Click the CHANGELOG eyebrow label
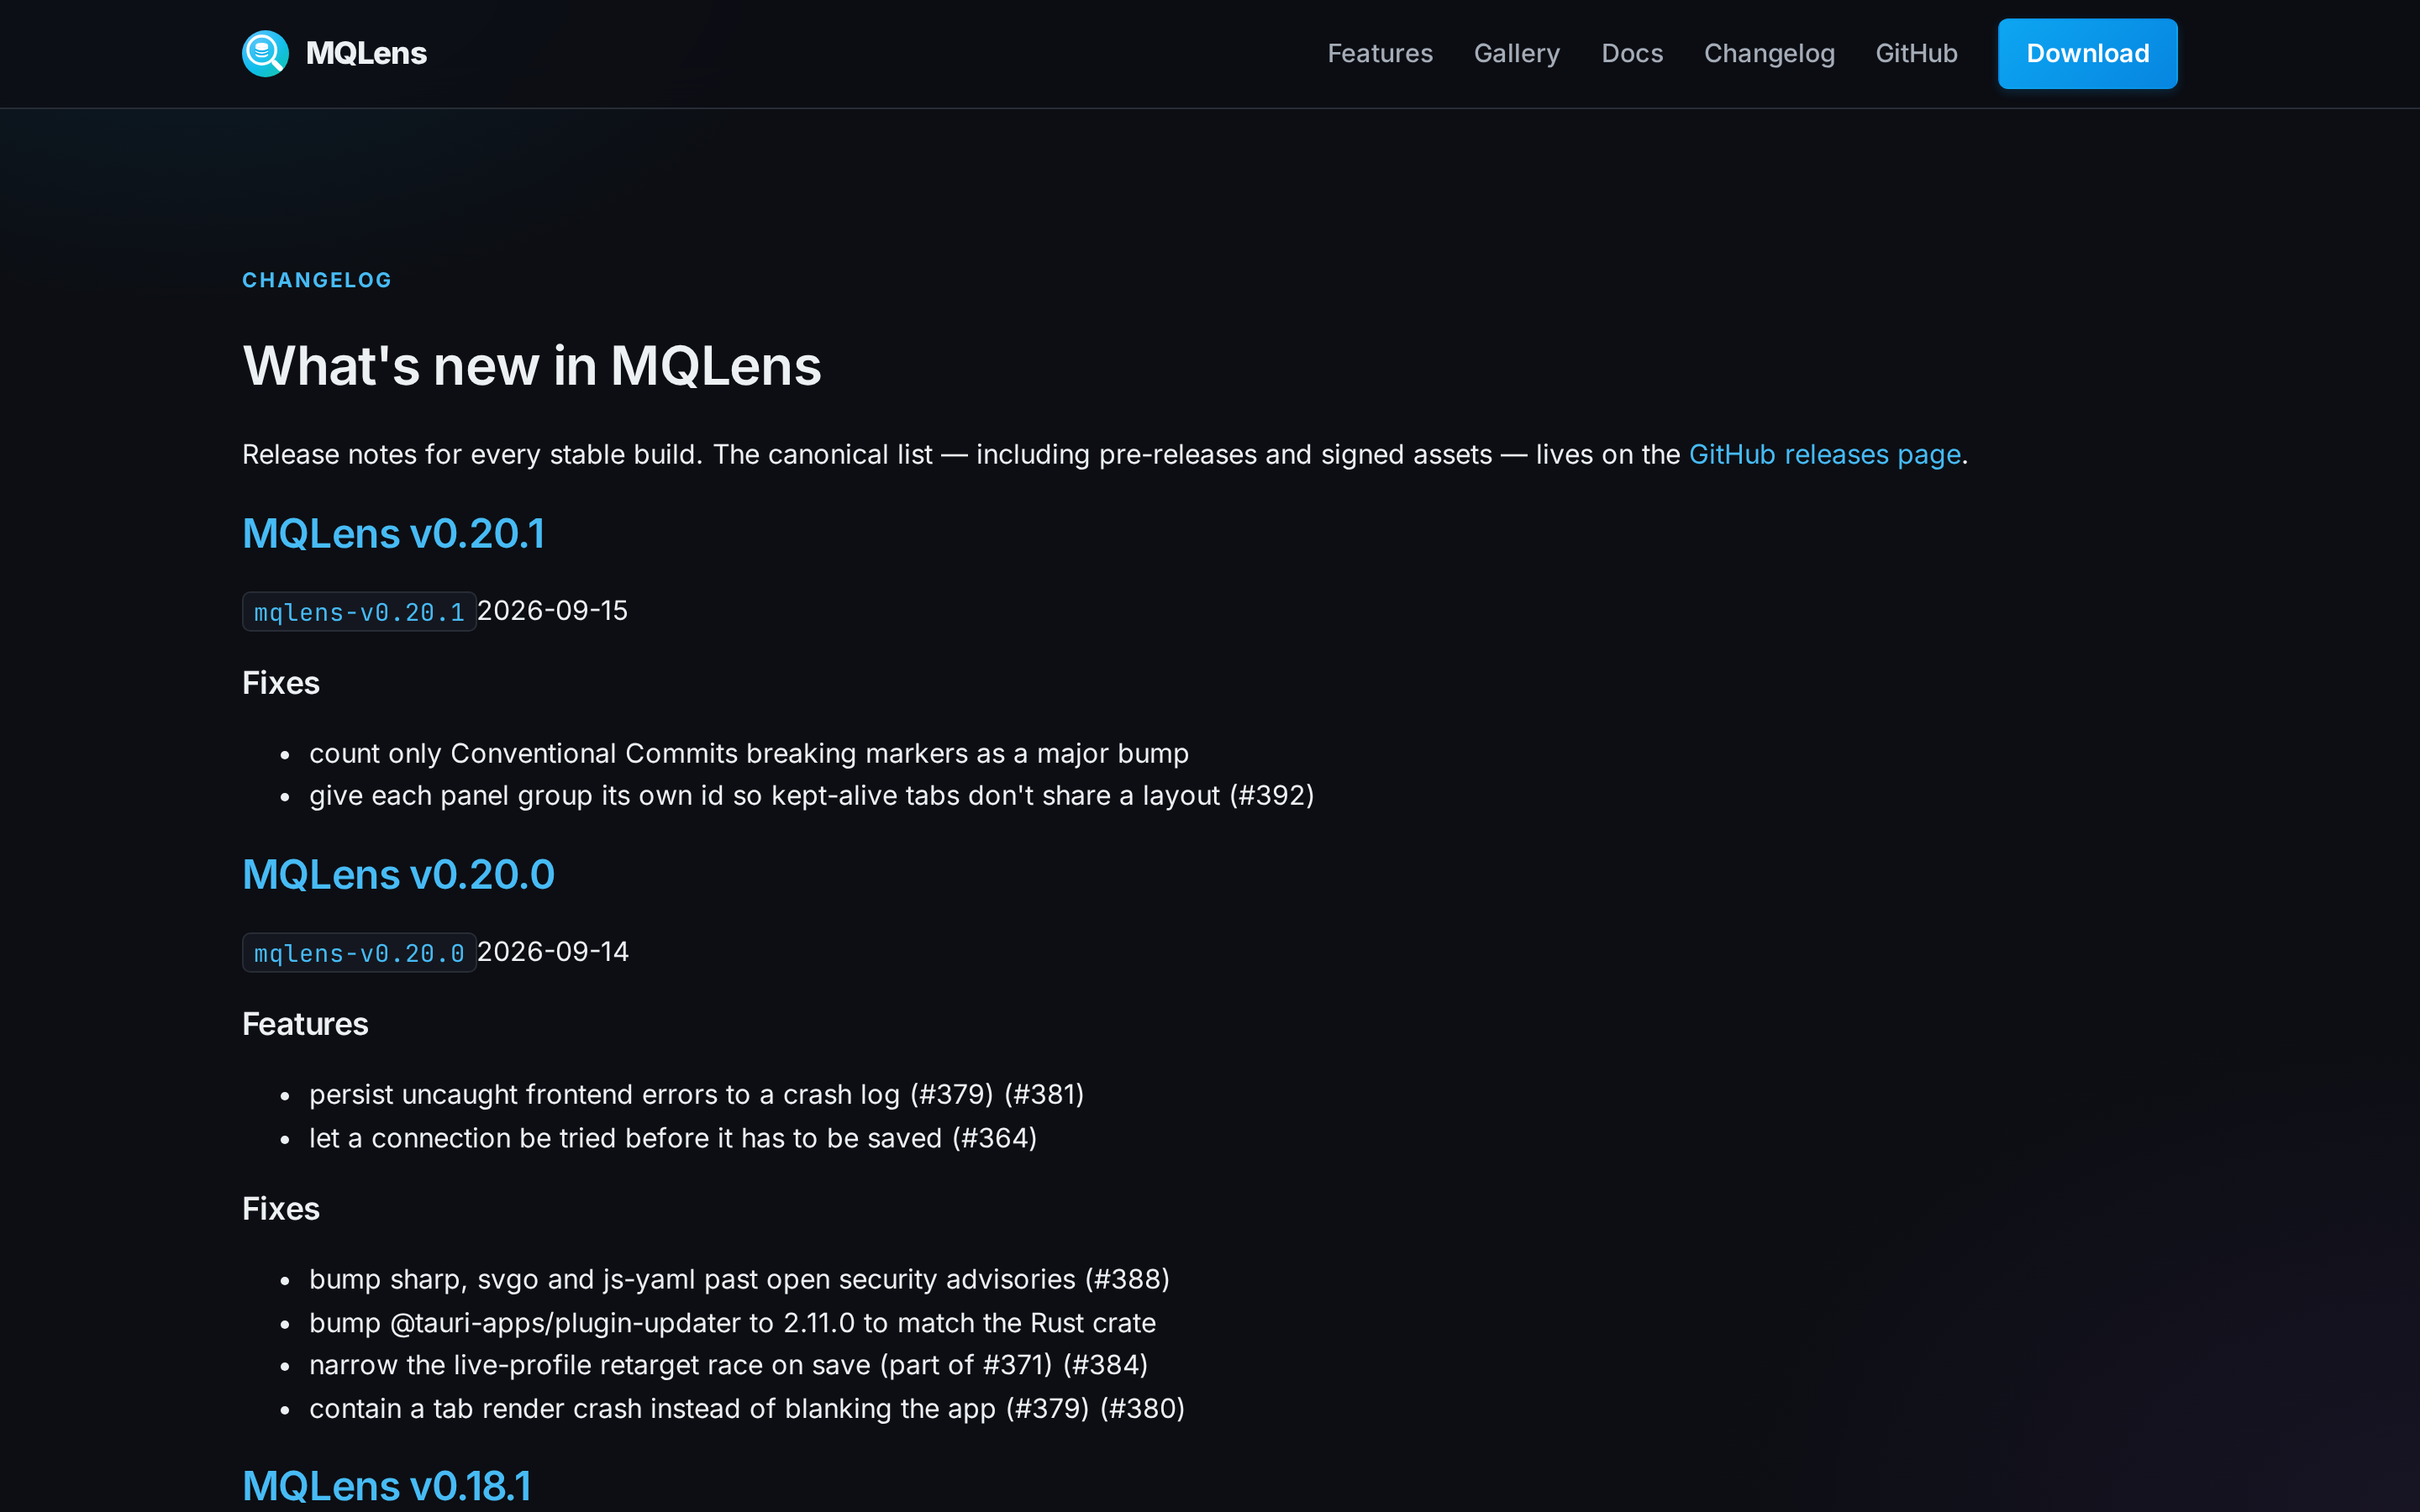 [x=317, y=280]
